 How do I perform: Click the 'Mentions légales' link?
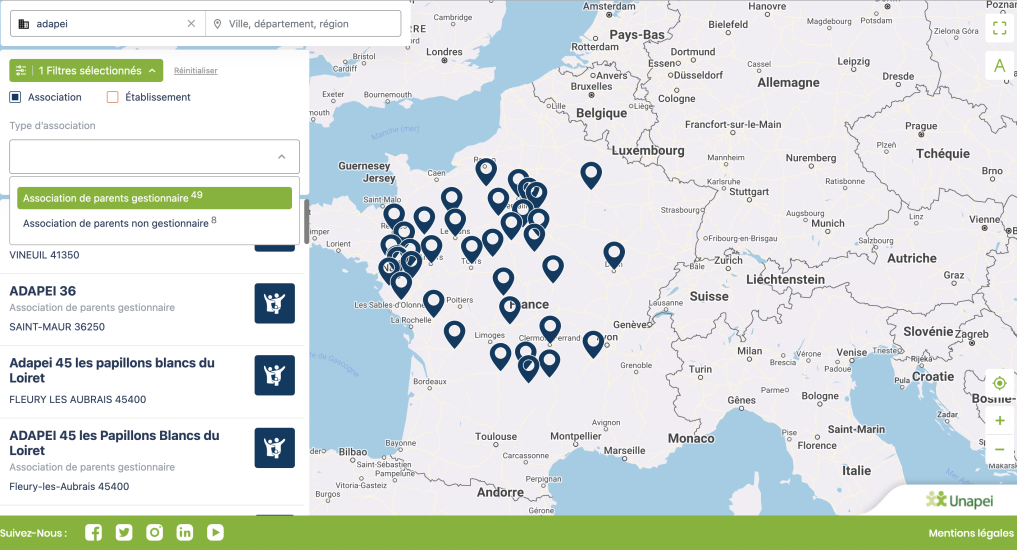(x=971, y=533)
